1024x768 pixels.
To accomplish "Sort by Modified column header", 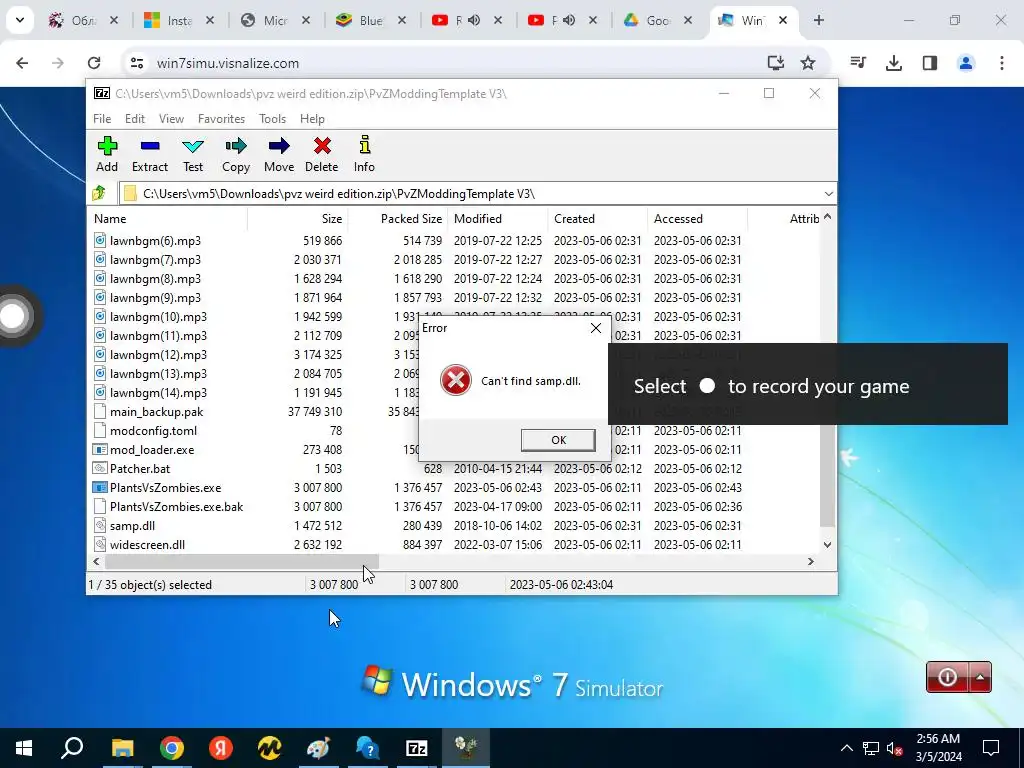I will (x=478, y=219).
